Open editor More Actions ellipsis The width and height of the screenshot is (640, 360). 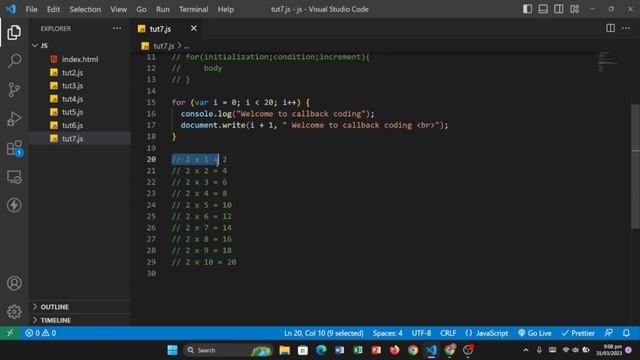coord(626,28)
